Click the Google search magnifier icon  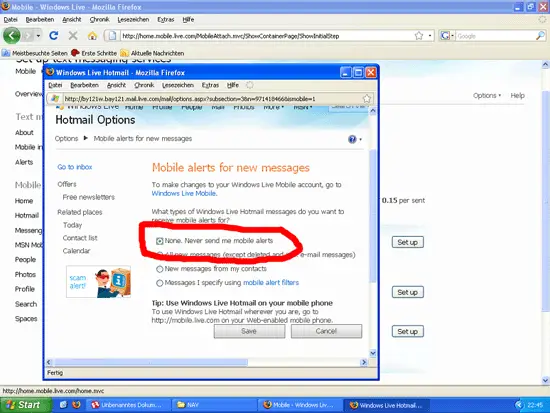[x=541, y=35]
